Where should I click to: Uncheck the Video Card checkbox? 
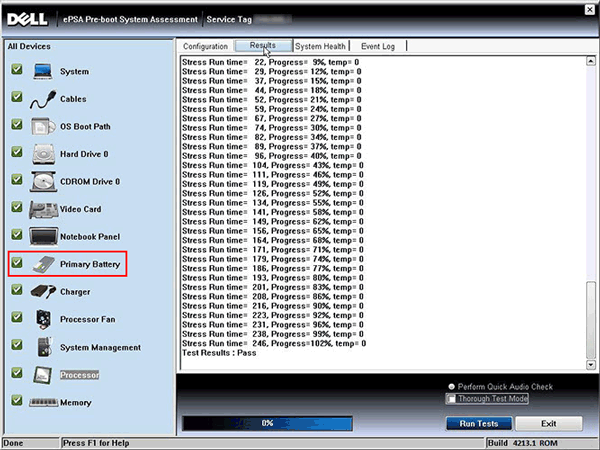16,207
